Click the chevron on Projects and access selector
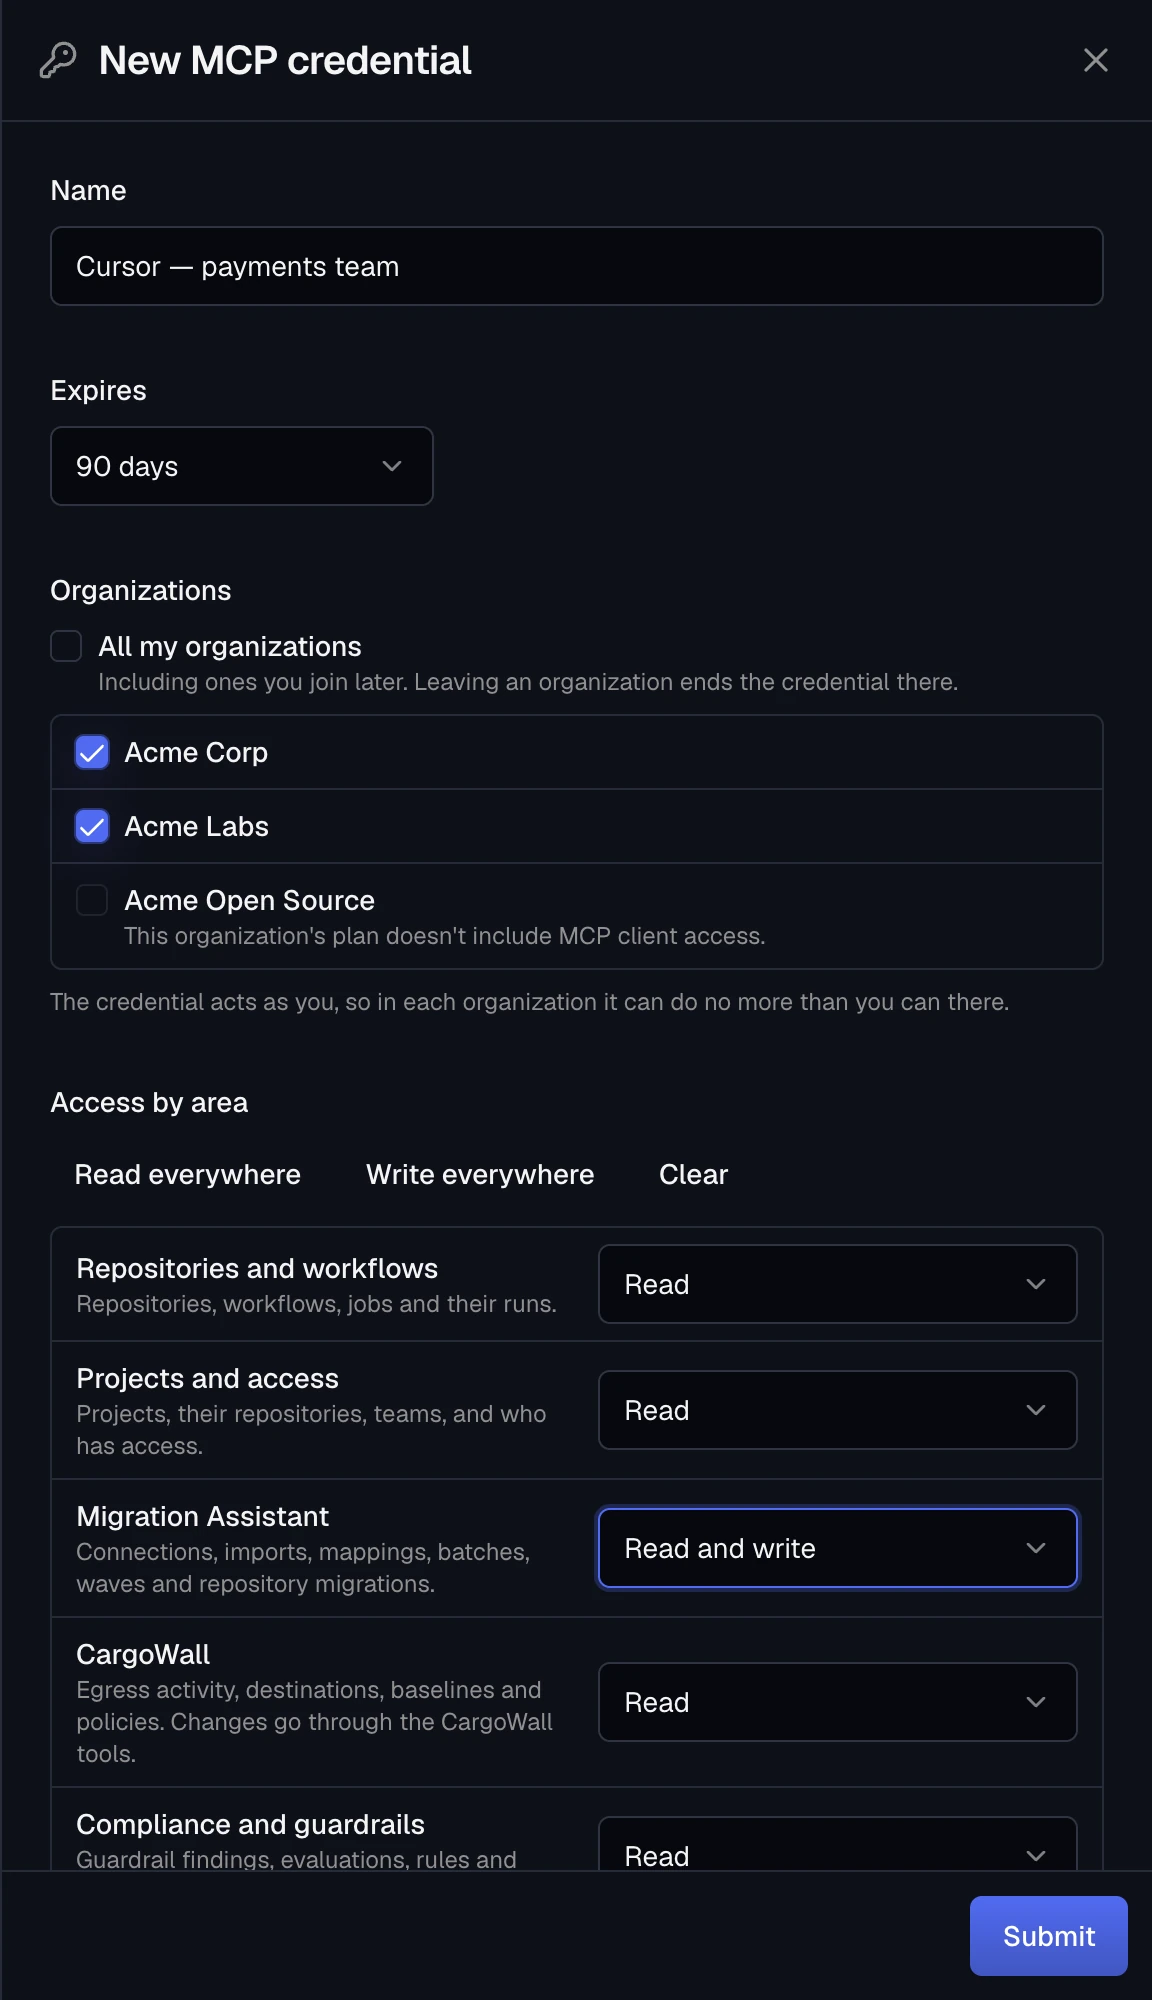This screenshot has width=1152, height=2000. point(1036,1410)
